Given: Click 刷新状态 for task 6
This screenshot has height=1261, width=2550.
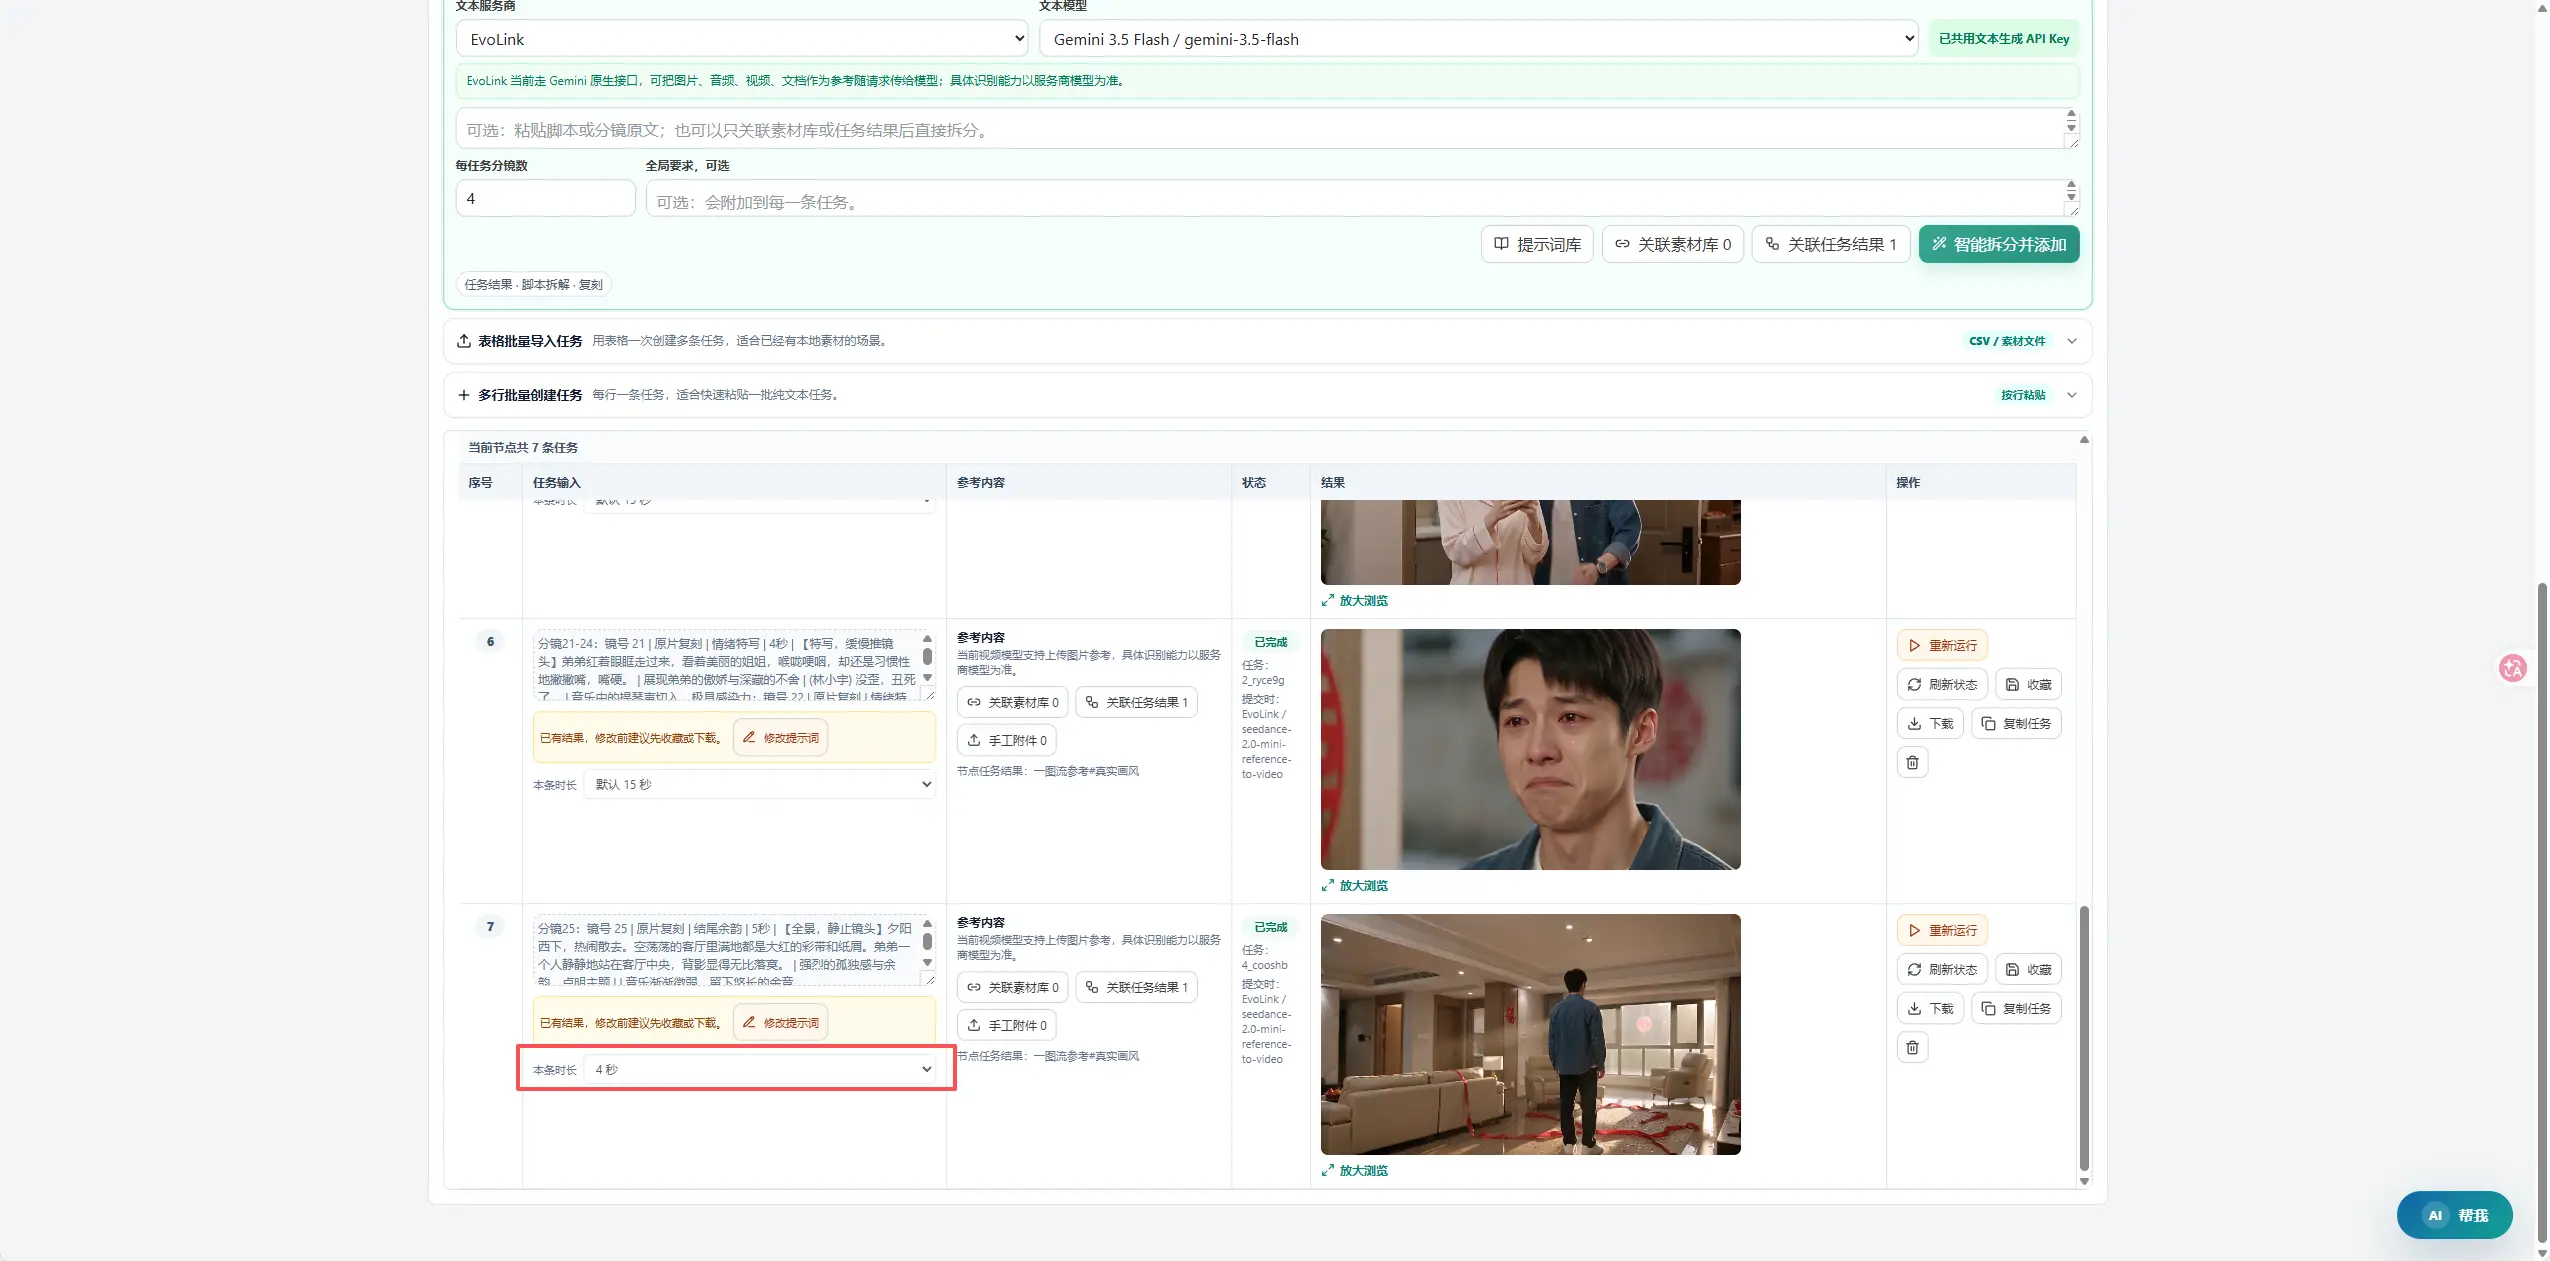Looking at the screenshot, I should click(1942, 684).
